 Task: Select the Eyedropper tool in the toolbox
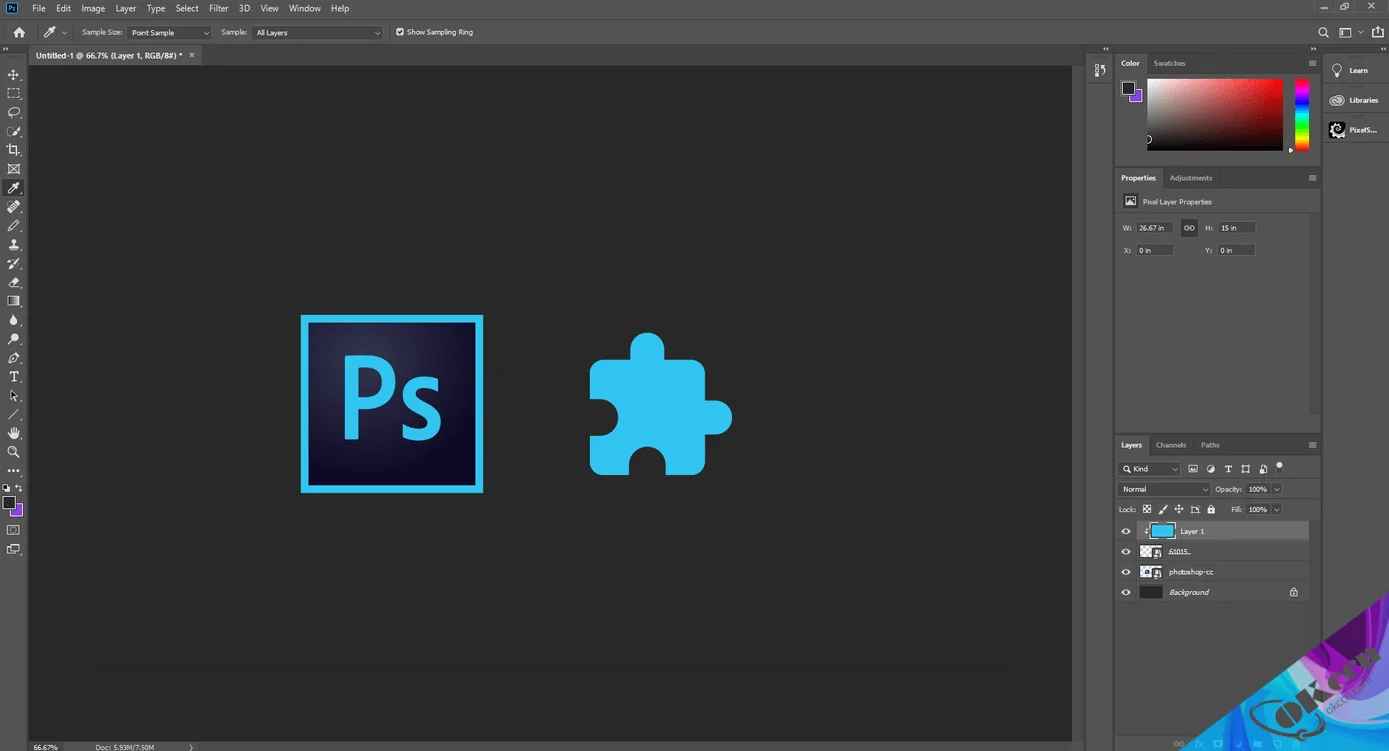(x=14, y=188)
